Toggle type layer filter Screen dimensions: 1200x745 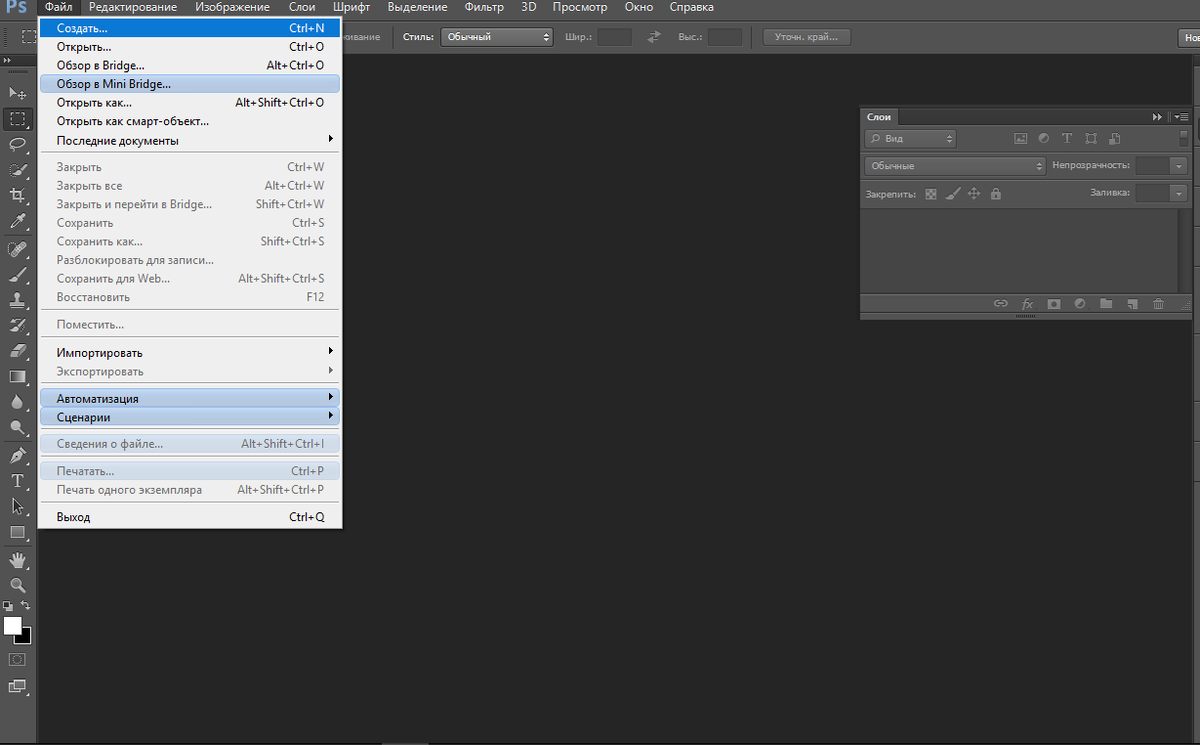tap(1067, 139)
